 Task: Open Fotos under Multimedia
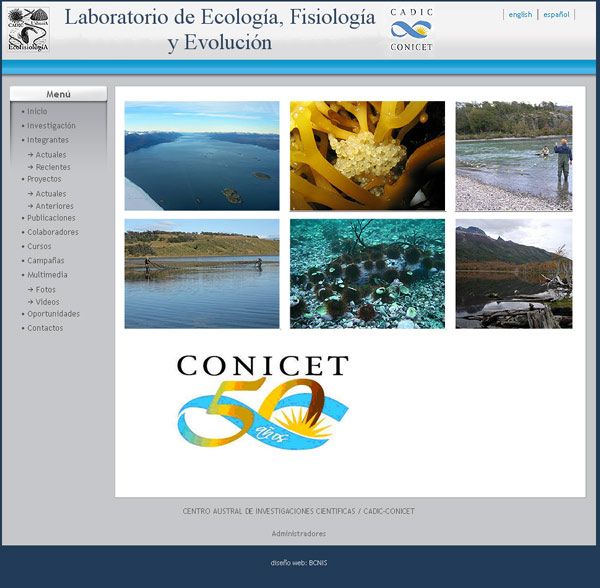point(45,290)
